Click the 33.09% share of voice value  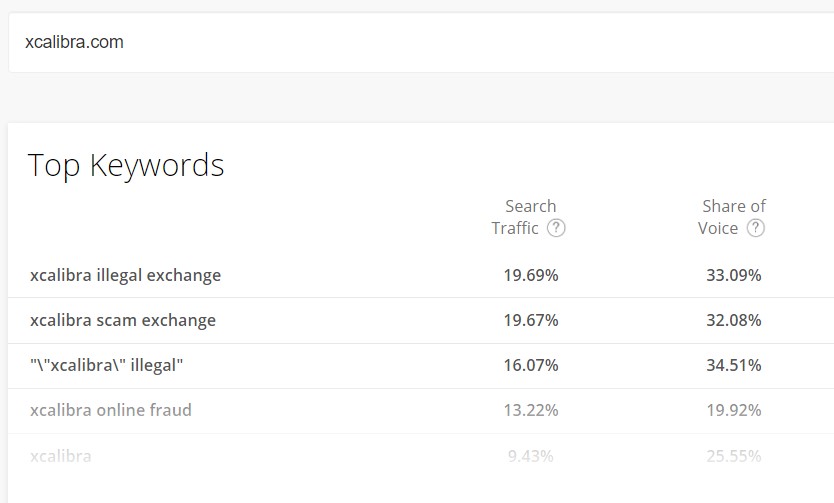[x=733, y=275]
